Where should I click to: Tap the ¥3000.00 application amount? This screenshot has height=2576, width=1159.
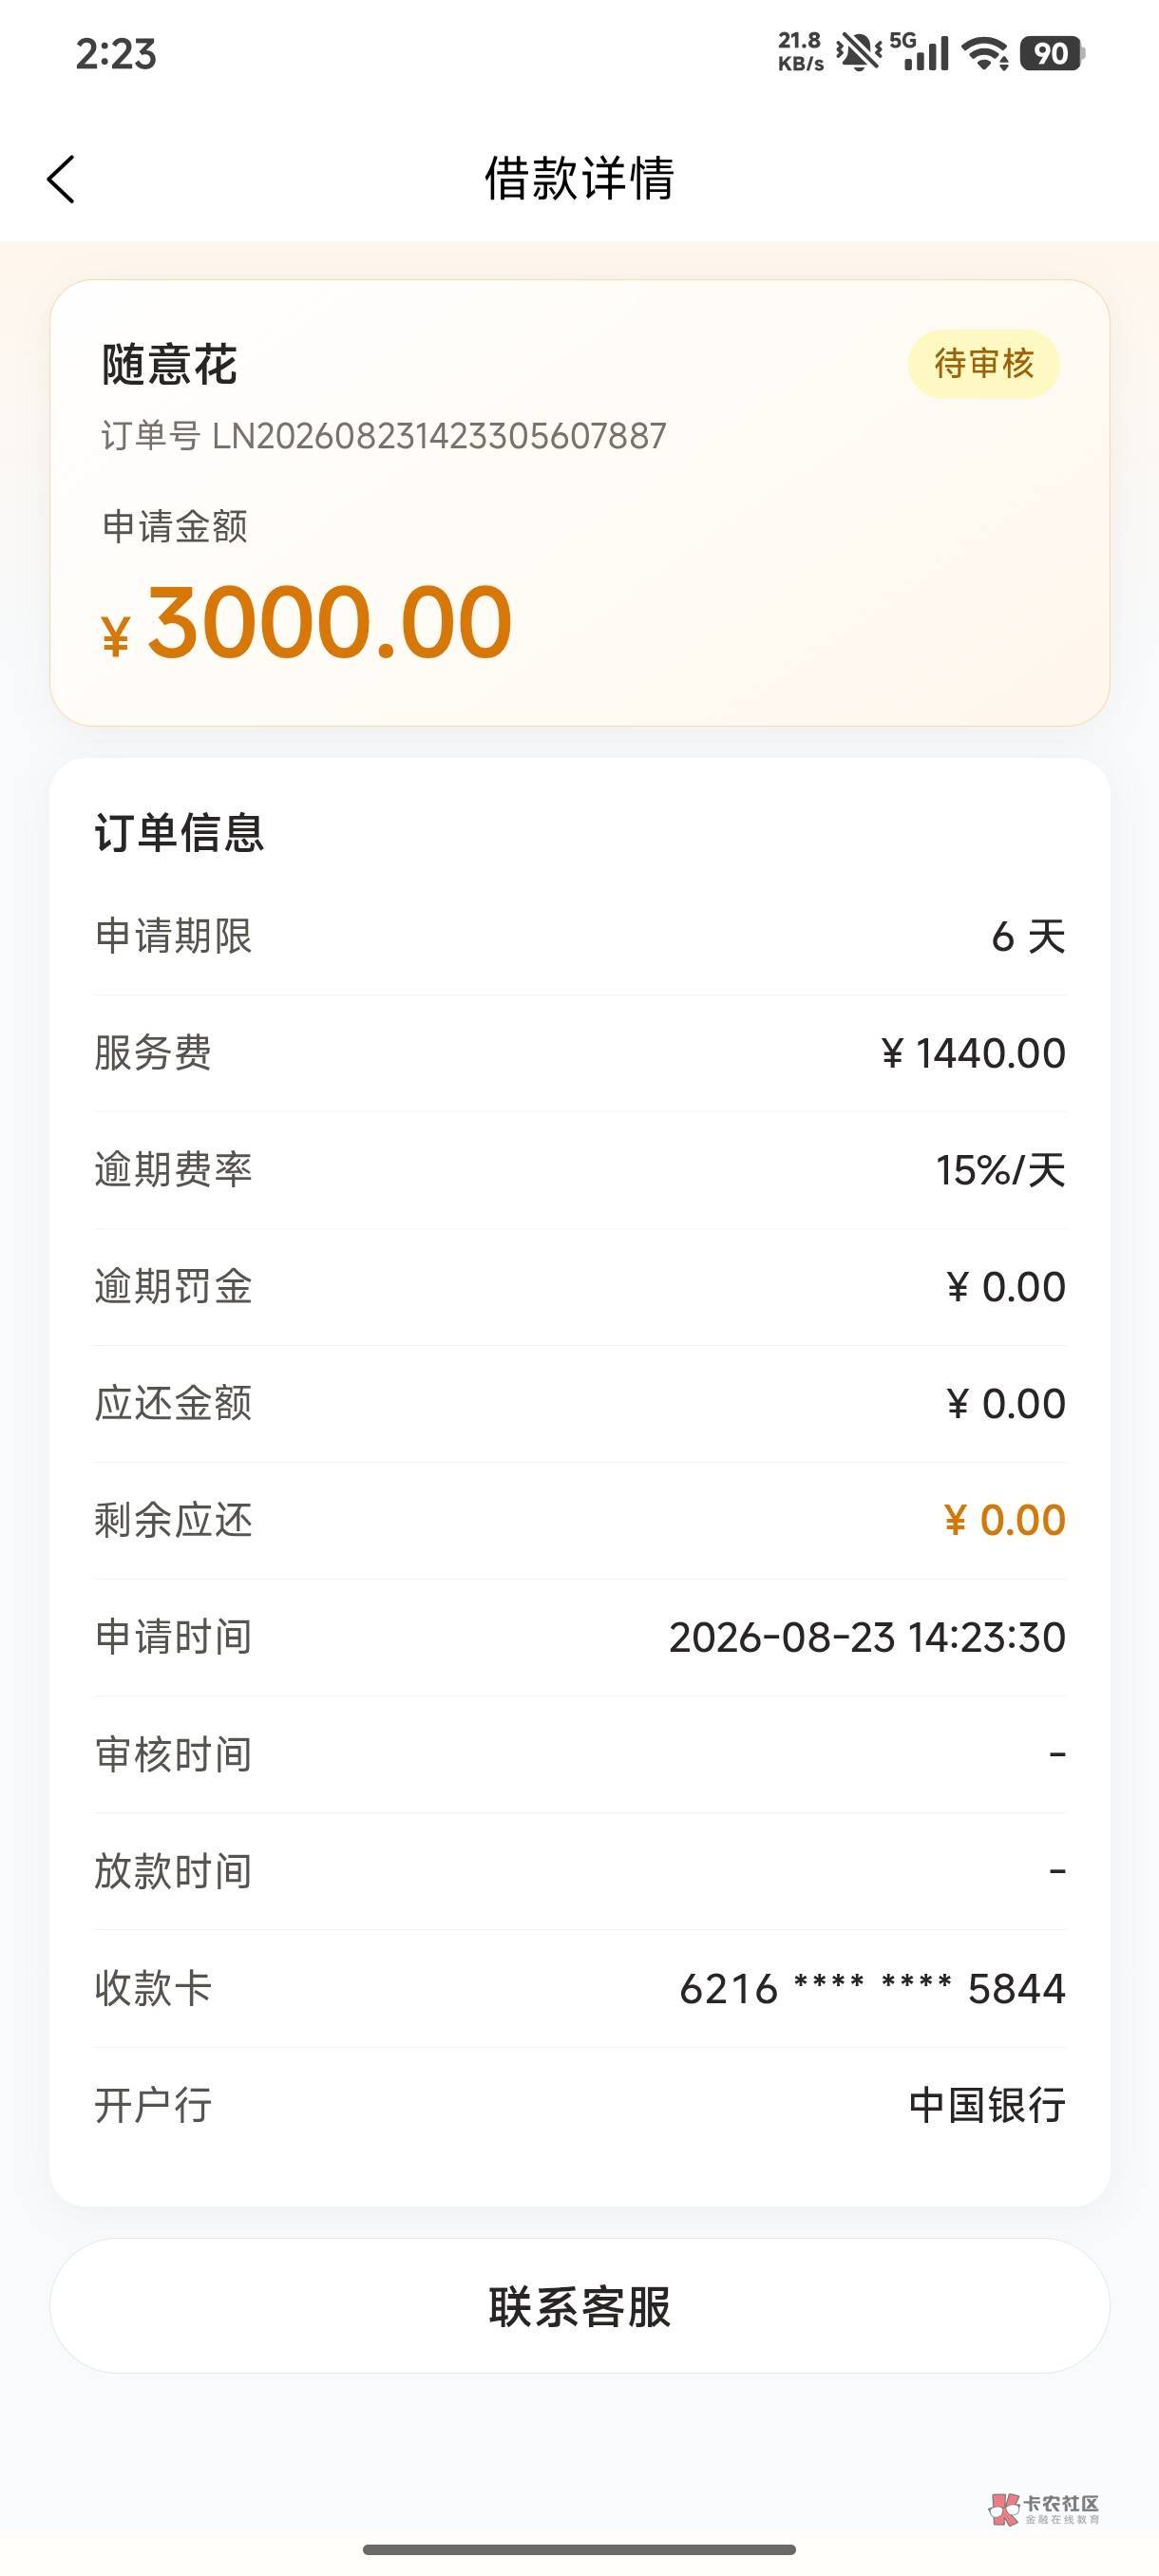[x=307, y=622]
